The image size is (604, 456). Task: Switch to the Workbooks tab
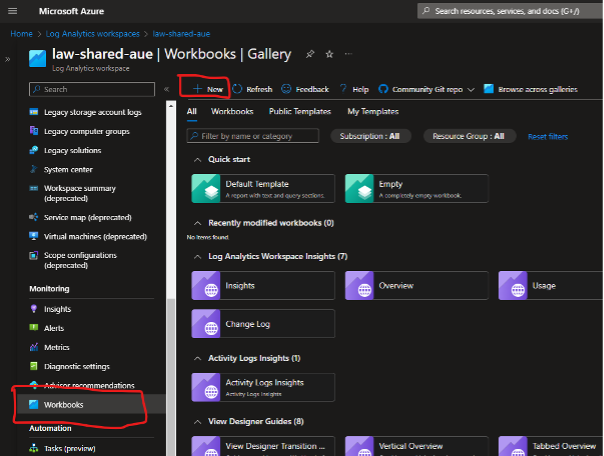232,111
